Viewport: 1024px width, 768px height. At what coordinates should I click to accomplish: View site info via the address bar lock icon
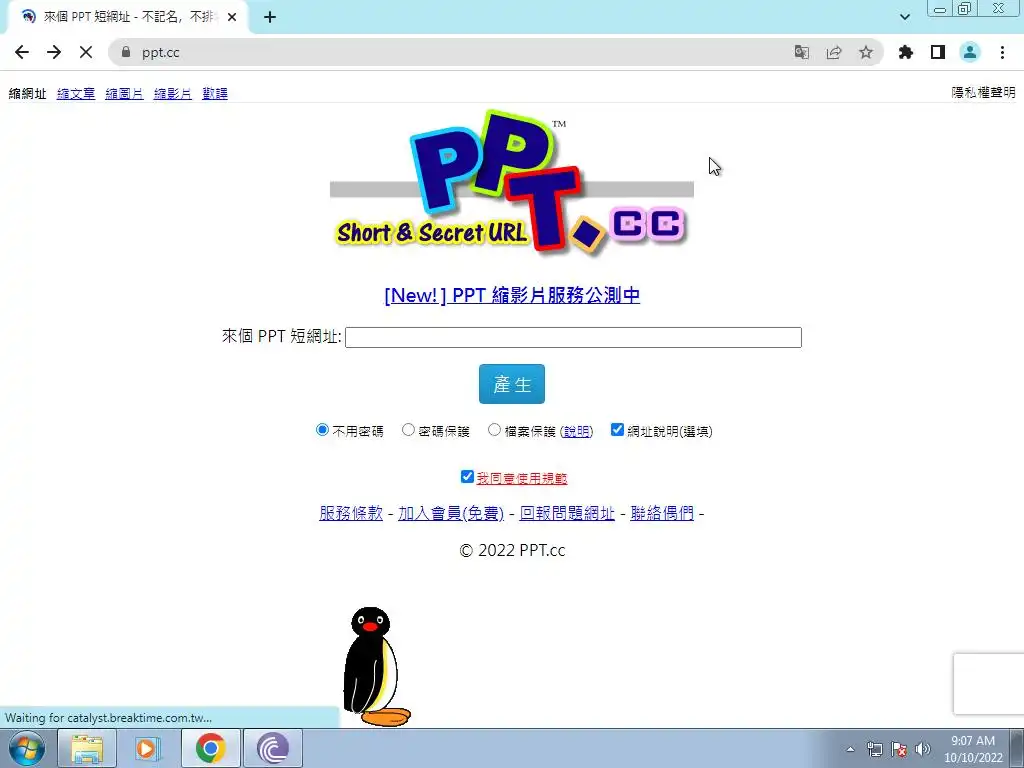pyautogui.click(x=126, y=52)
